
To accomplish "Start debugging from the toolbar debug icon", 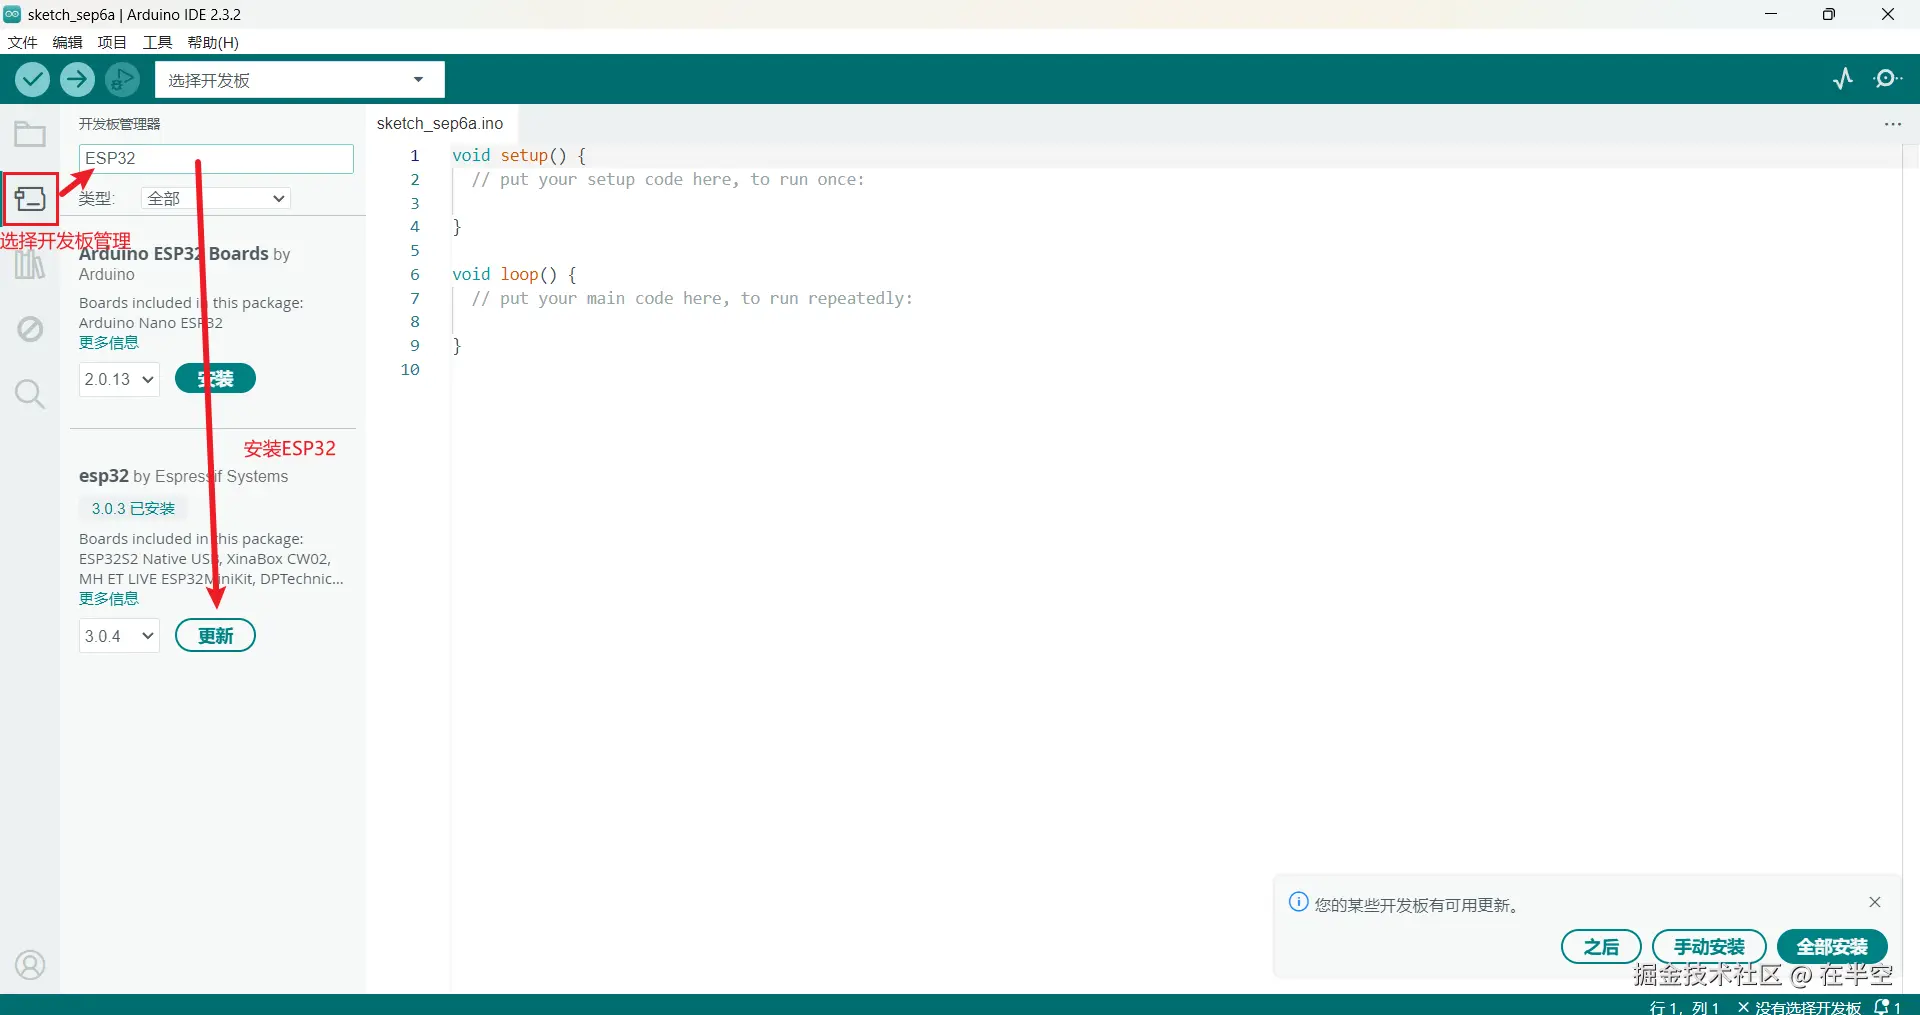I will point(122,79).
